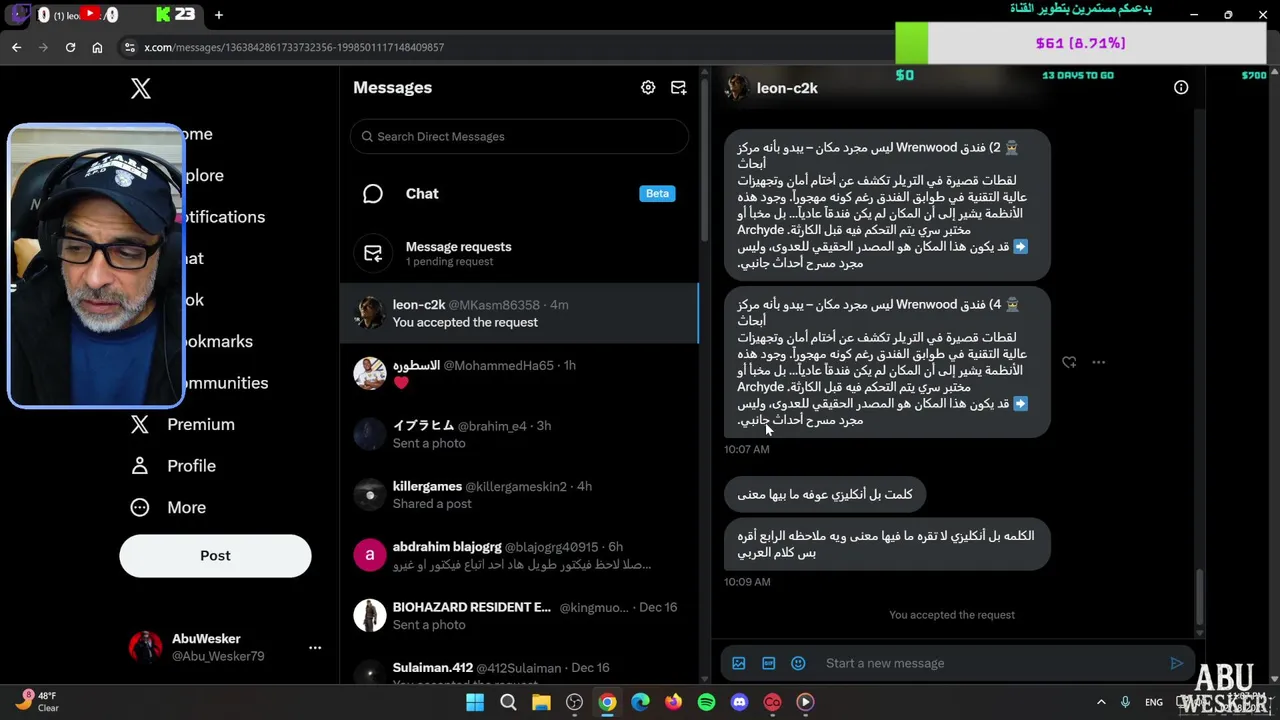This screenshot has height=720, width=1280.
Task: Open browser home page
Action: coord(97,47)
